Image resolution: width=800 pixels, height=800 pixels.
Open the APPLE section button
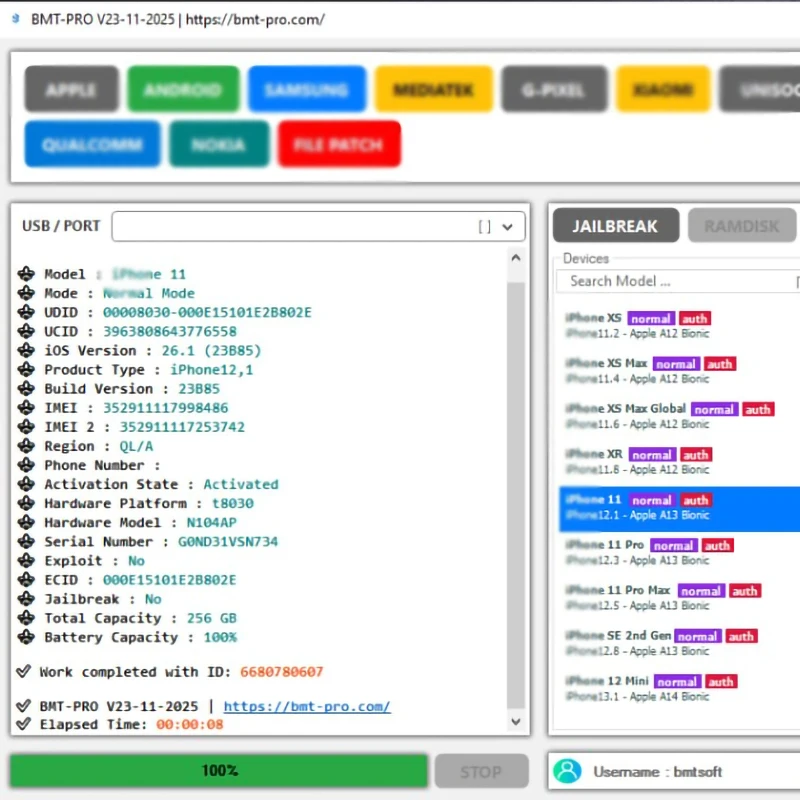click(x=71, y=89)
